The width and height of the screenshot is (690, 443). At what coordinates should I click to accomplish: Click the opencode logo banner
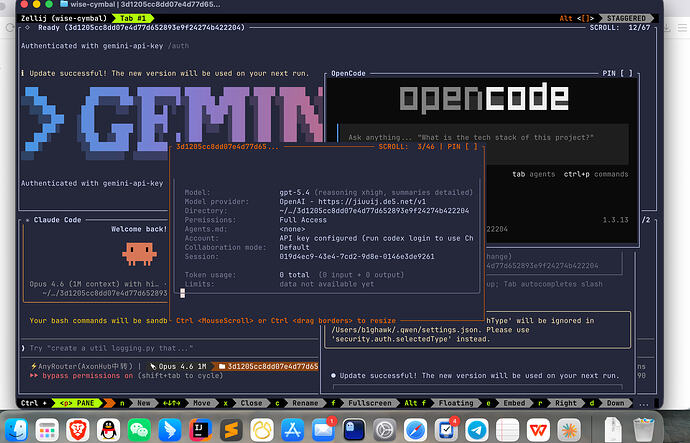pos(483,98)
